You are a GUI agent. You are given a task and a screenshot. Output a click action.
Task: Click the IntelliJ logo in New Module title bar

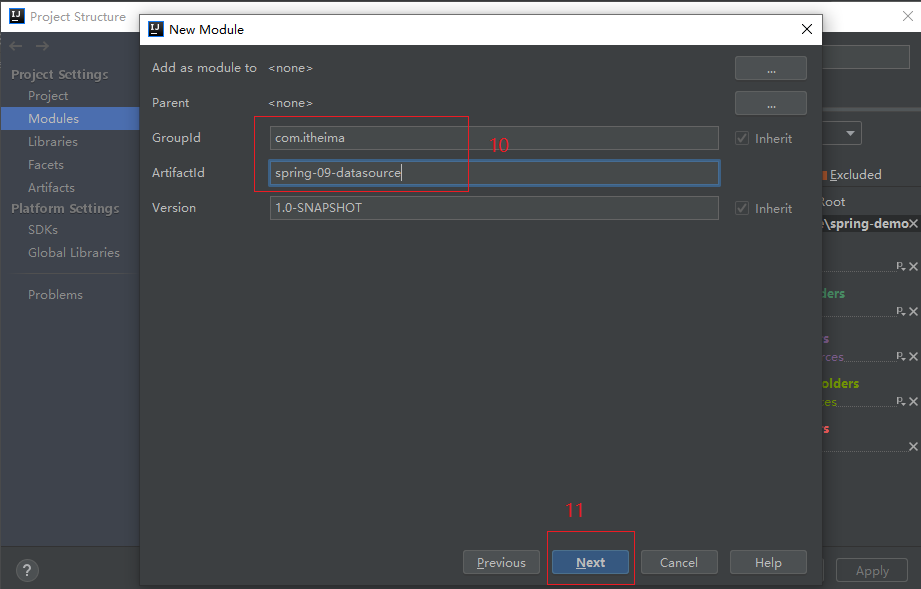coord(156,29)
